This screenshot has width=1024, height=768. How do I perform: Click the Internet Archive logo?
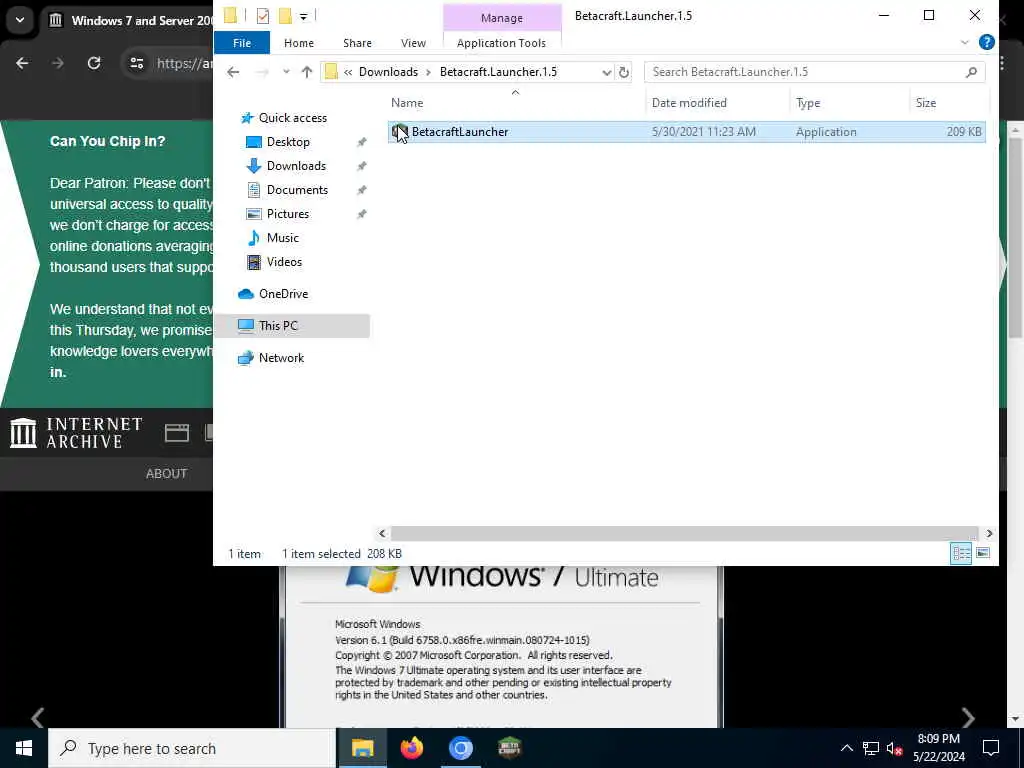76,433
